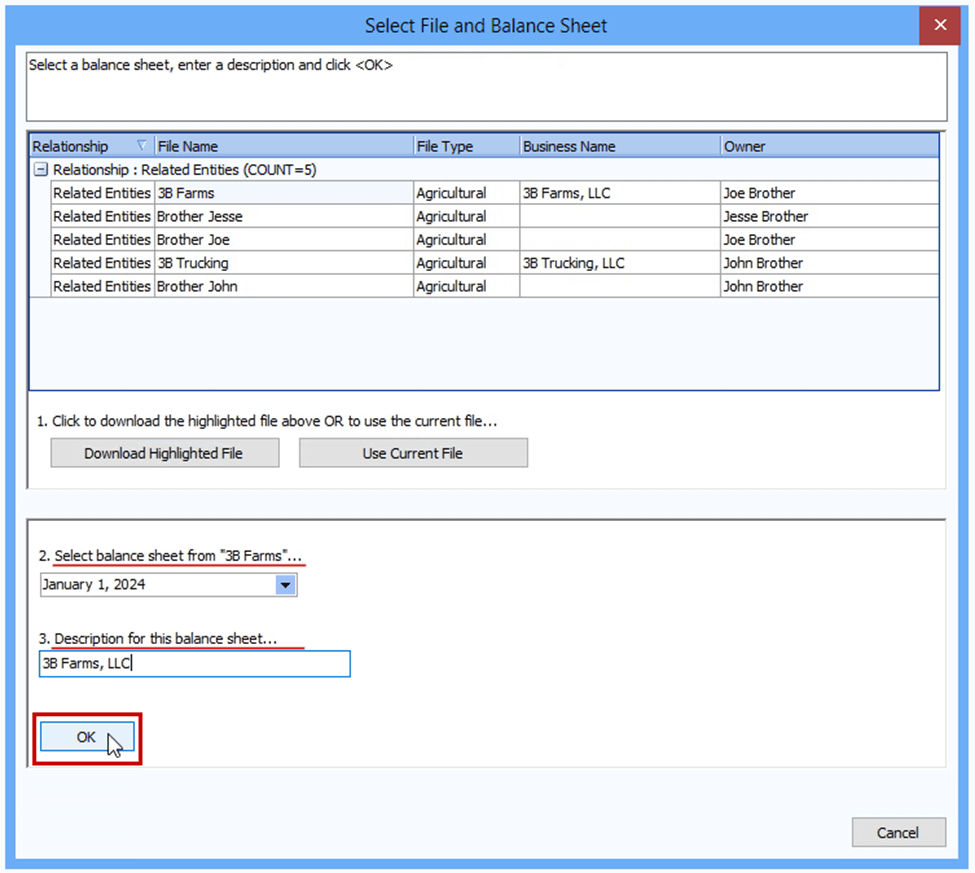Sort by File Type column header
This screenshot has height=873, width=975.
[x=466, y=146]
